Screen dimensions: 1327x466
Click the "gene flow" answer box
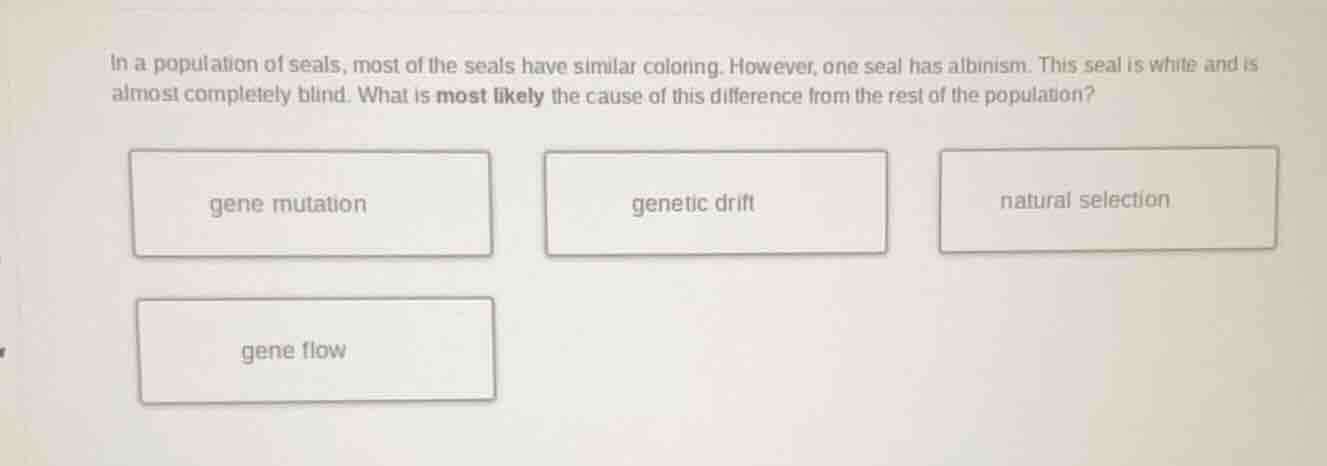click(x=316, y=351)
